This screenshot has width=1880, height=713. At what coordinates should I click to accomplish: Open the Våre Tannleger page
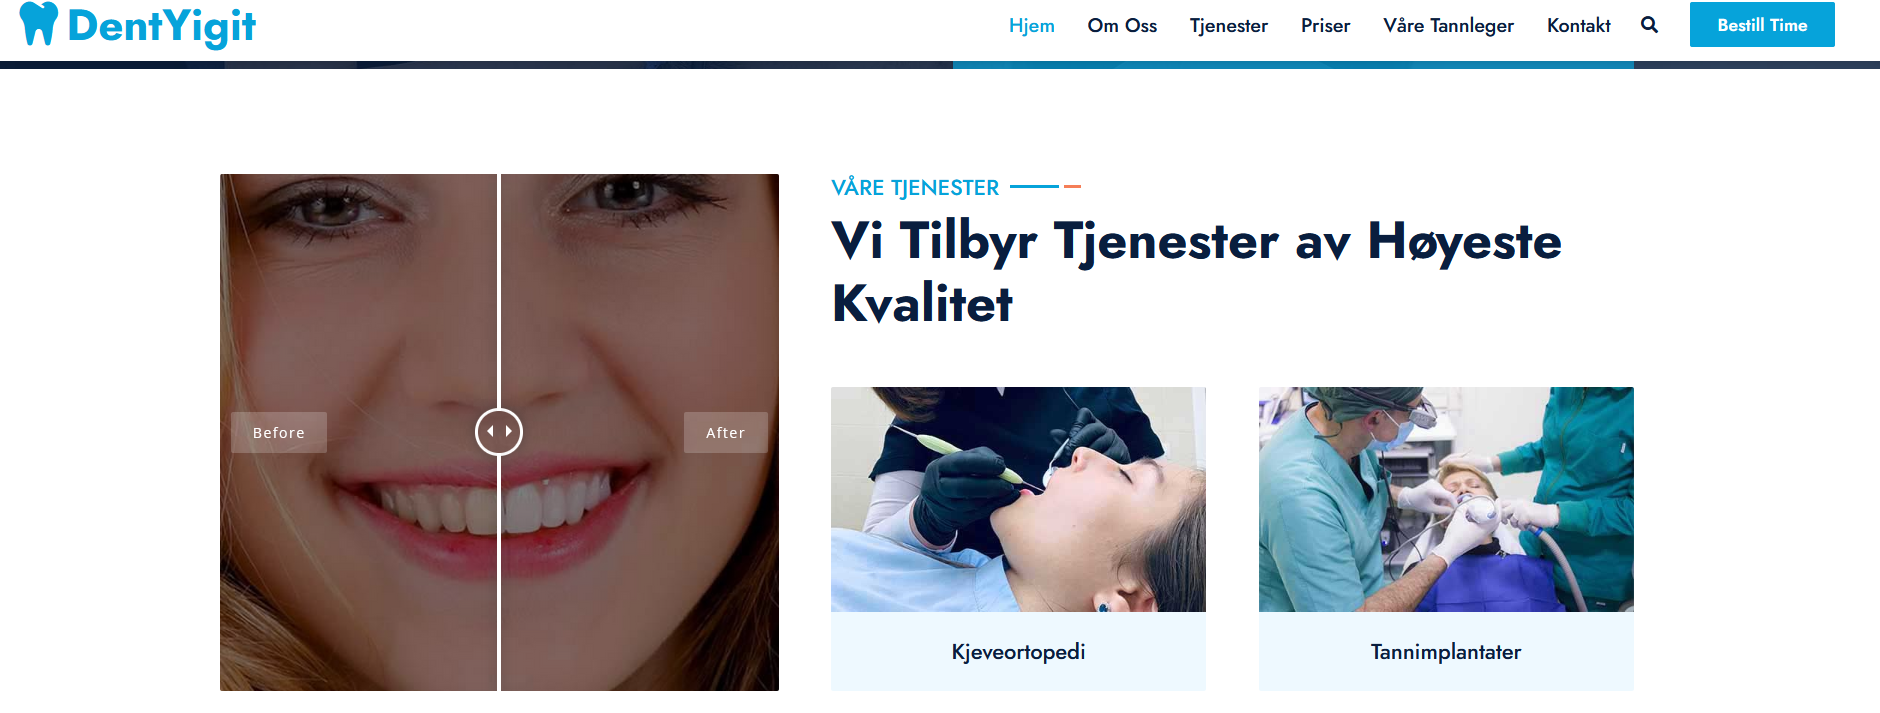(1449, 26)
